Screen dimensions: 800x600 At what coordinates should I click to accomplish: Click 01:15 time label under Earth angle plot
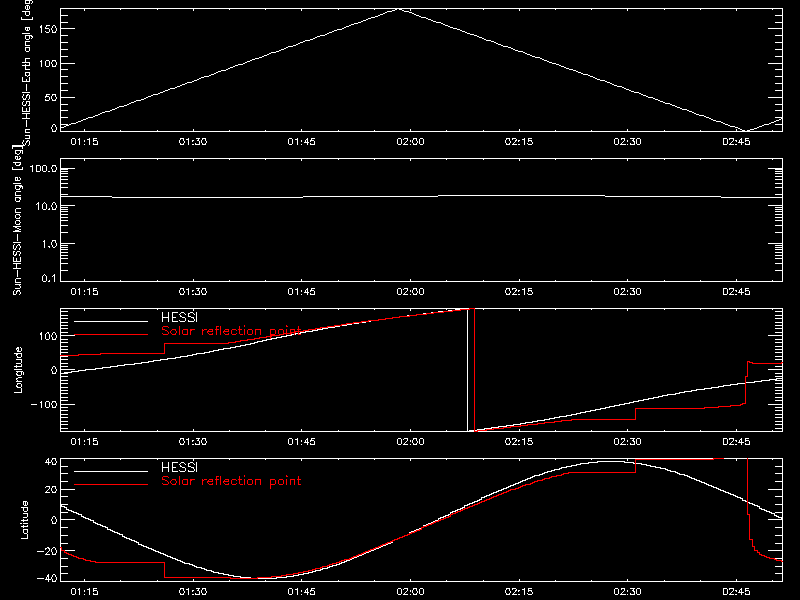(84, 142)
